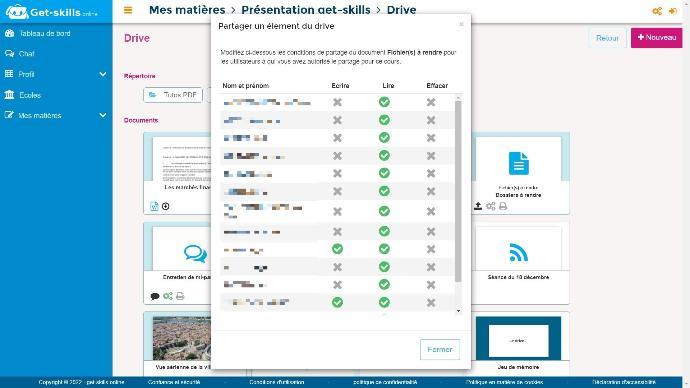
Task: Click the Ecrire column header
Action: (x=340, y=86)
